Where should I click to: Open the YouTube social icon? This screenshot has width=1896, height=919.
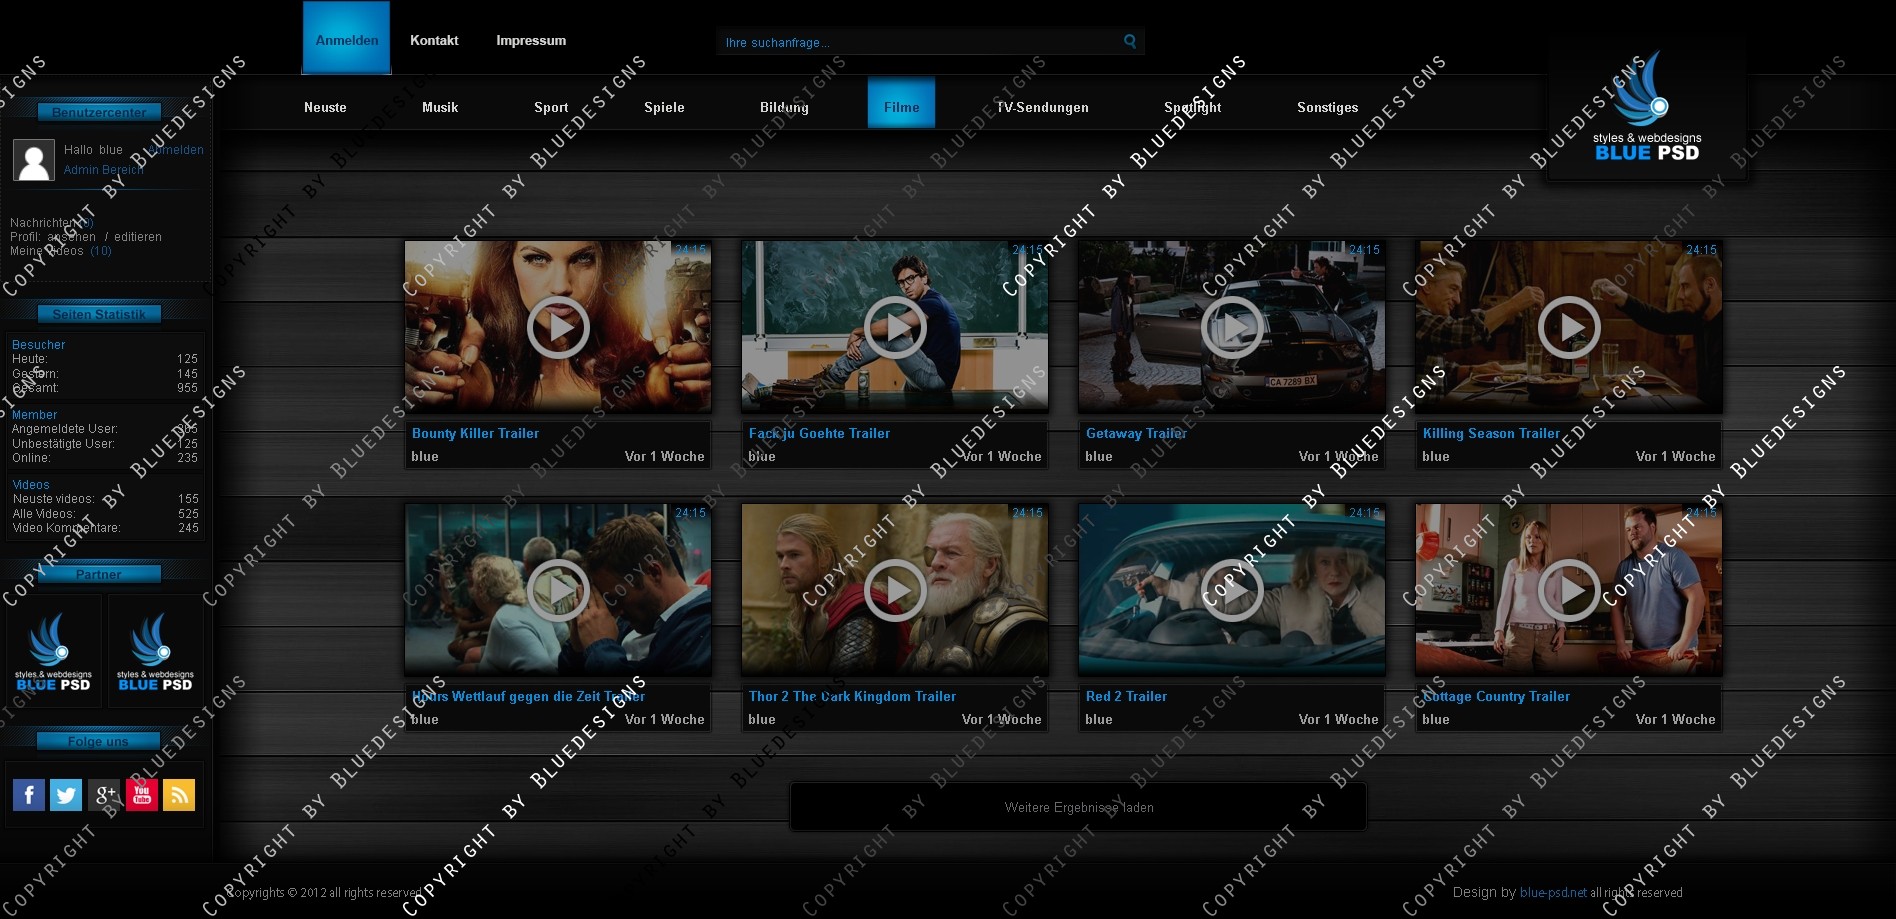click(142, 795)
